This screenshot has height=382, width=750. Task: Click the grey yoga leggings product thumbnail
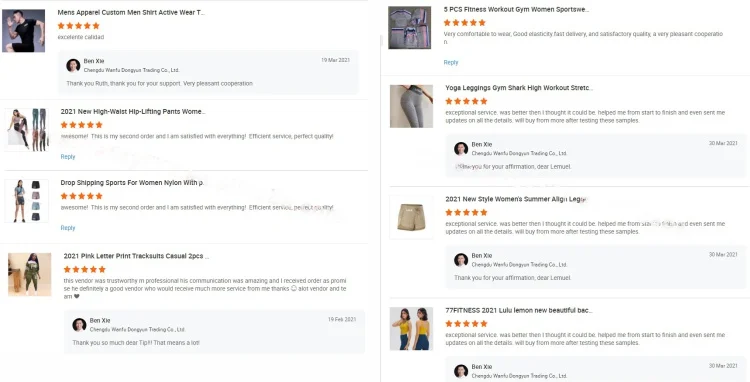click(411, 106)
